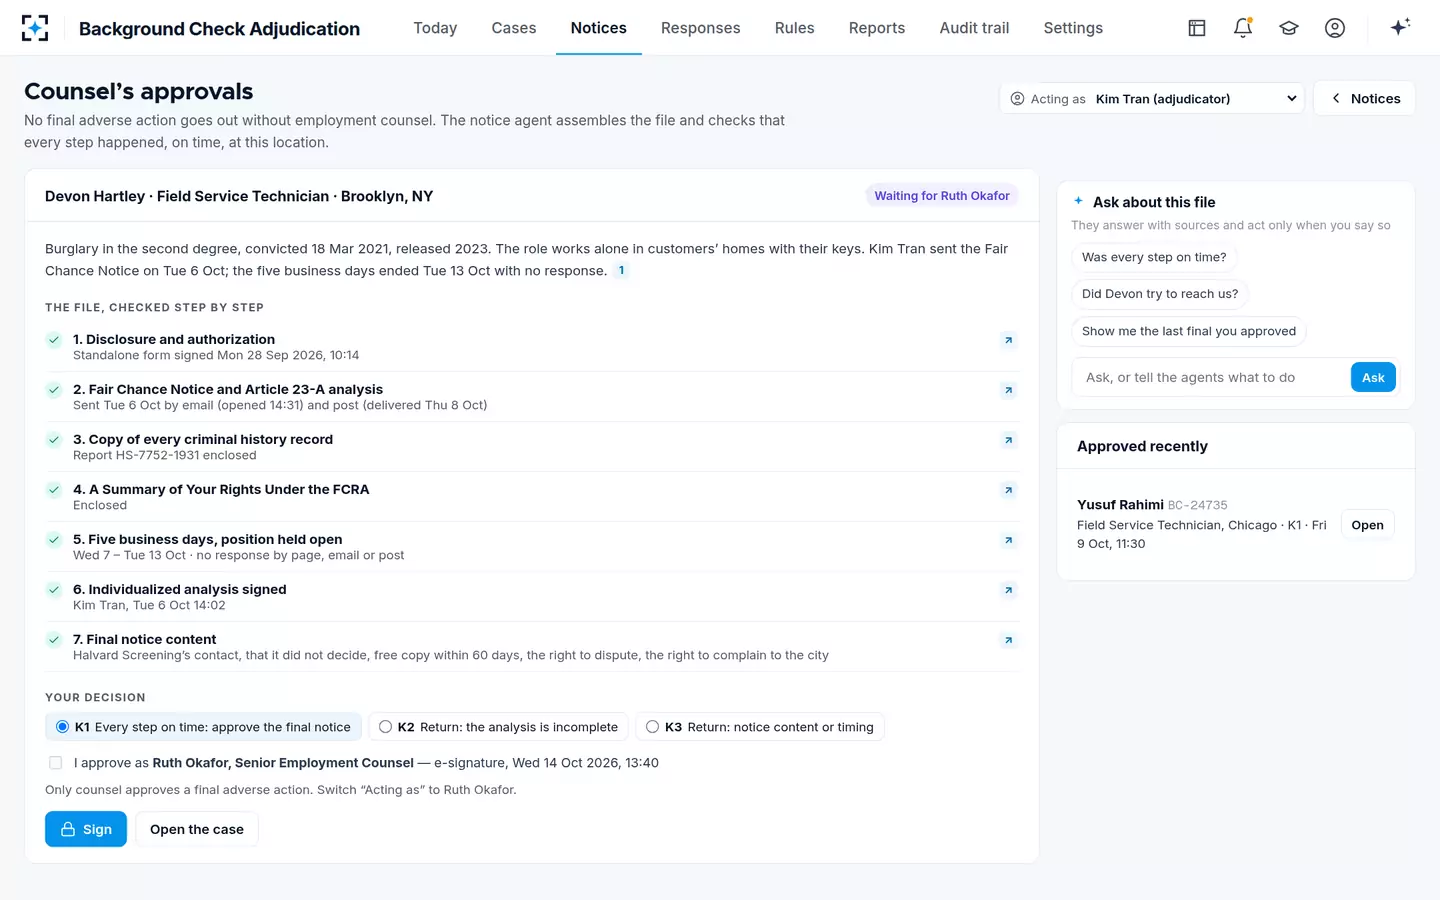The image size is (1440, 900).
Task: Go to the Today tab
Action: pyautogui.click(x=435, y=28)
